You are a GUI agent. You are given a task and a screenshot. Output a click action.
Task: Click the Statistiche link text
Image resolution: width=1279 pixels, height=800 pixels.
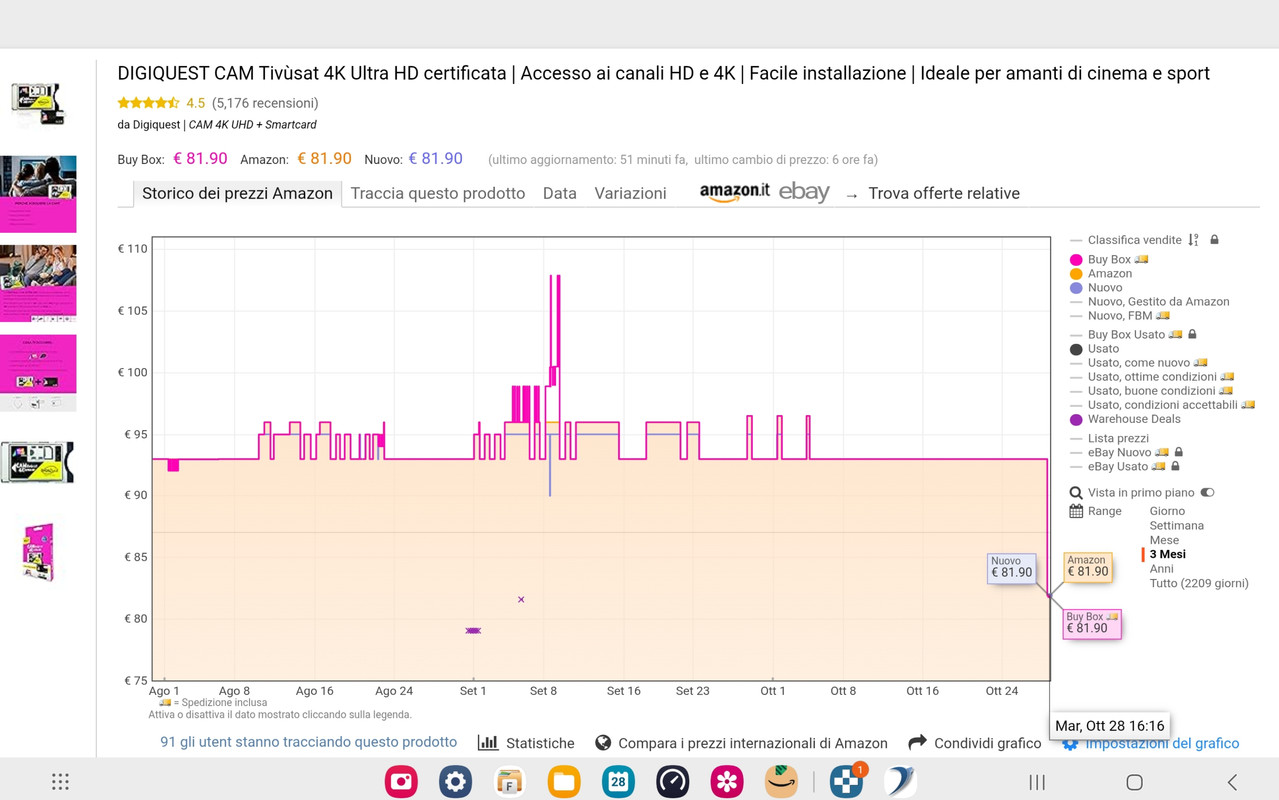(540, 743)
